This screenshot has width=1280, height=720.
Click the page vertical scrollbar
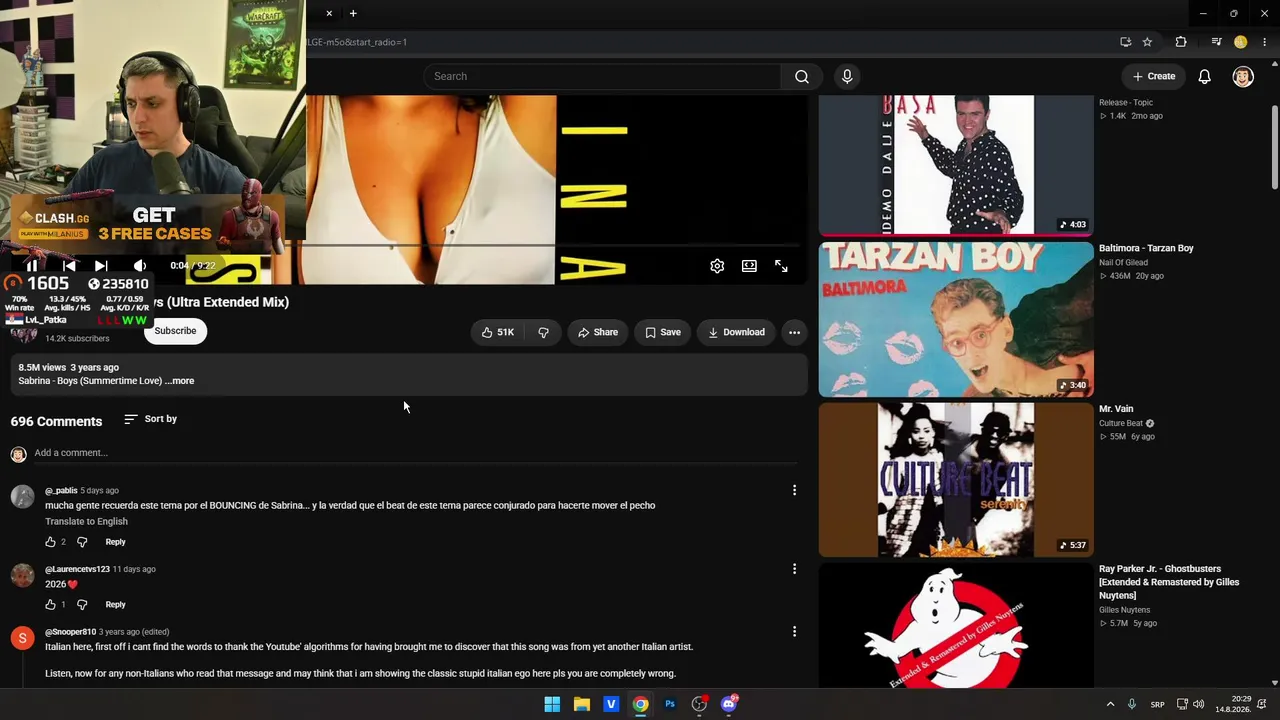click(1275, 146)
